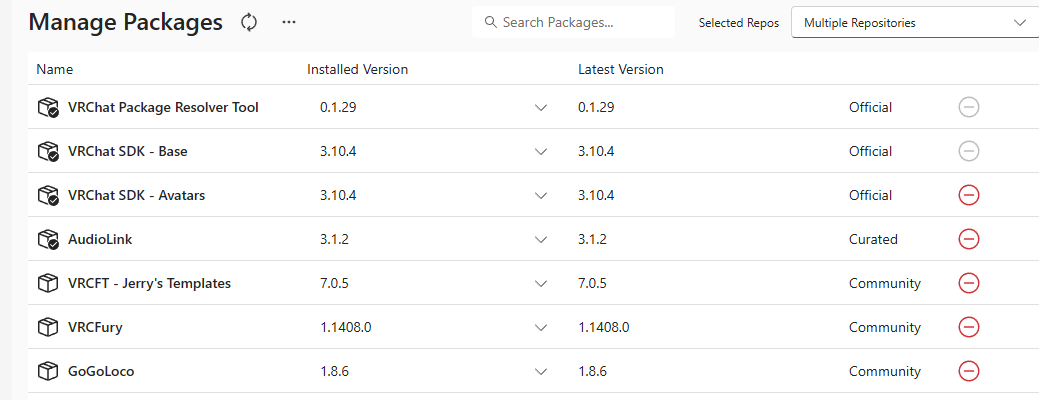
Task: Remove the VRCFury package
Action: point(969,327)
